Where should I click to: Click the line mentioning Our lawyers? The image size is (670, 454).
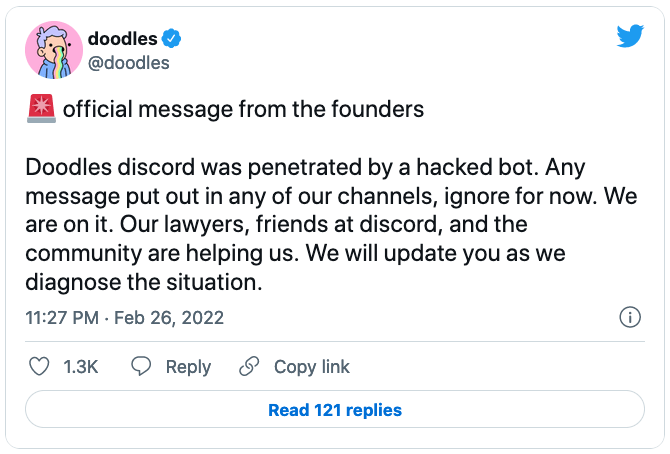tap(276, 224)
